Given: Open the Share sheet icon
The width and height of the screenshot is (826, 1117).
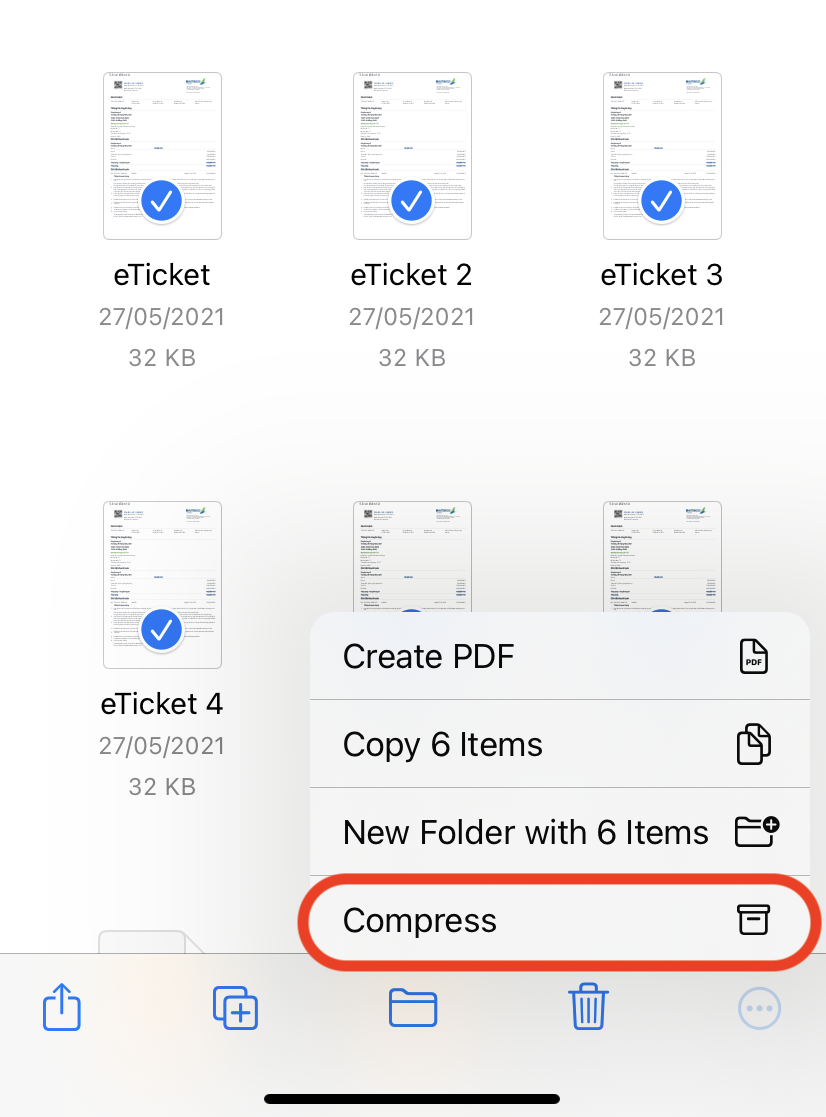Looking at the screenshot, I should click(x=61, y=1007).
